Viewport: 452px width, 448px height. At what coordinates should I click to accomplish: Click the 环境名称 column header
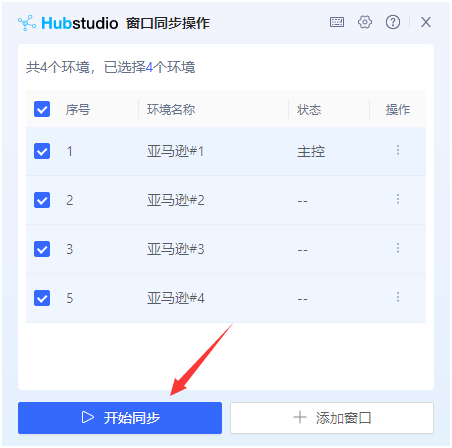(x=171, y=109)
